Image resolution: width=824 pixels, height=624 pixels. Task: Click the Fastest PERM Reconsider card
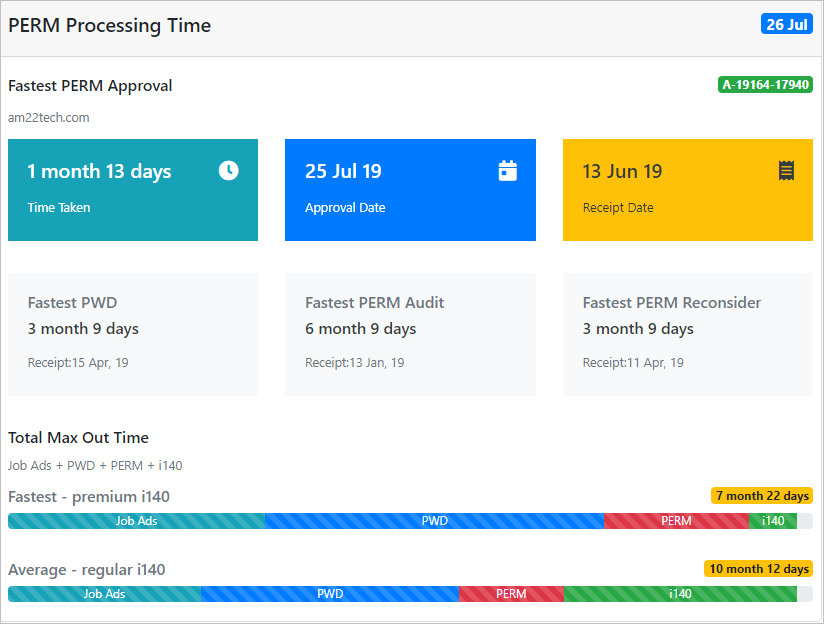coord(688,334)
